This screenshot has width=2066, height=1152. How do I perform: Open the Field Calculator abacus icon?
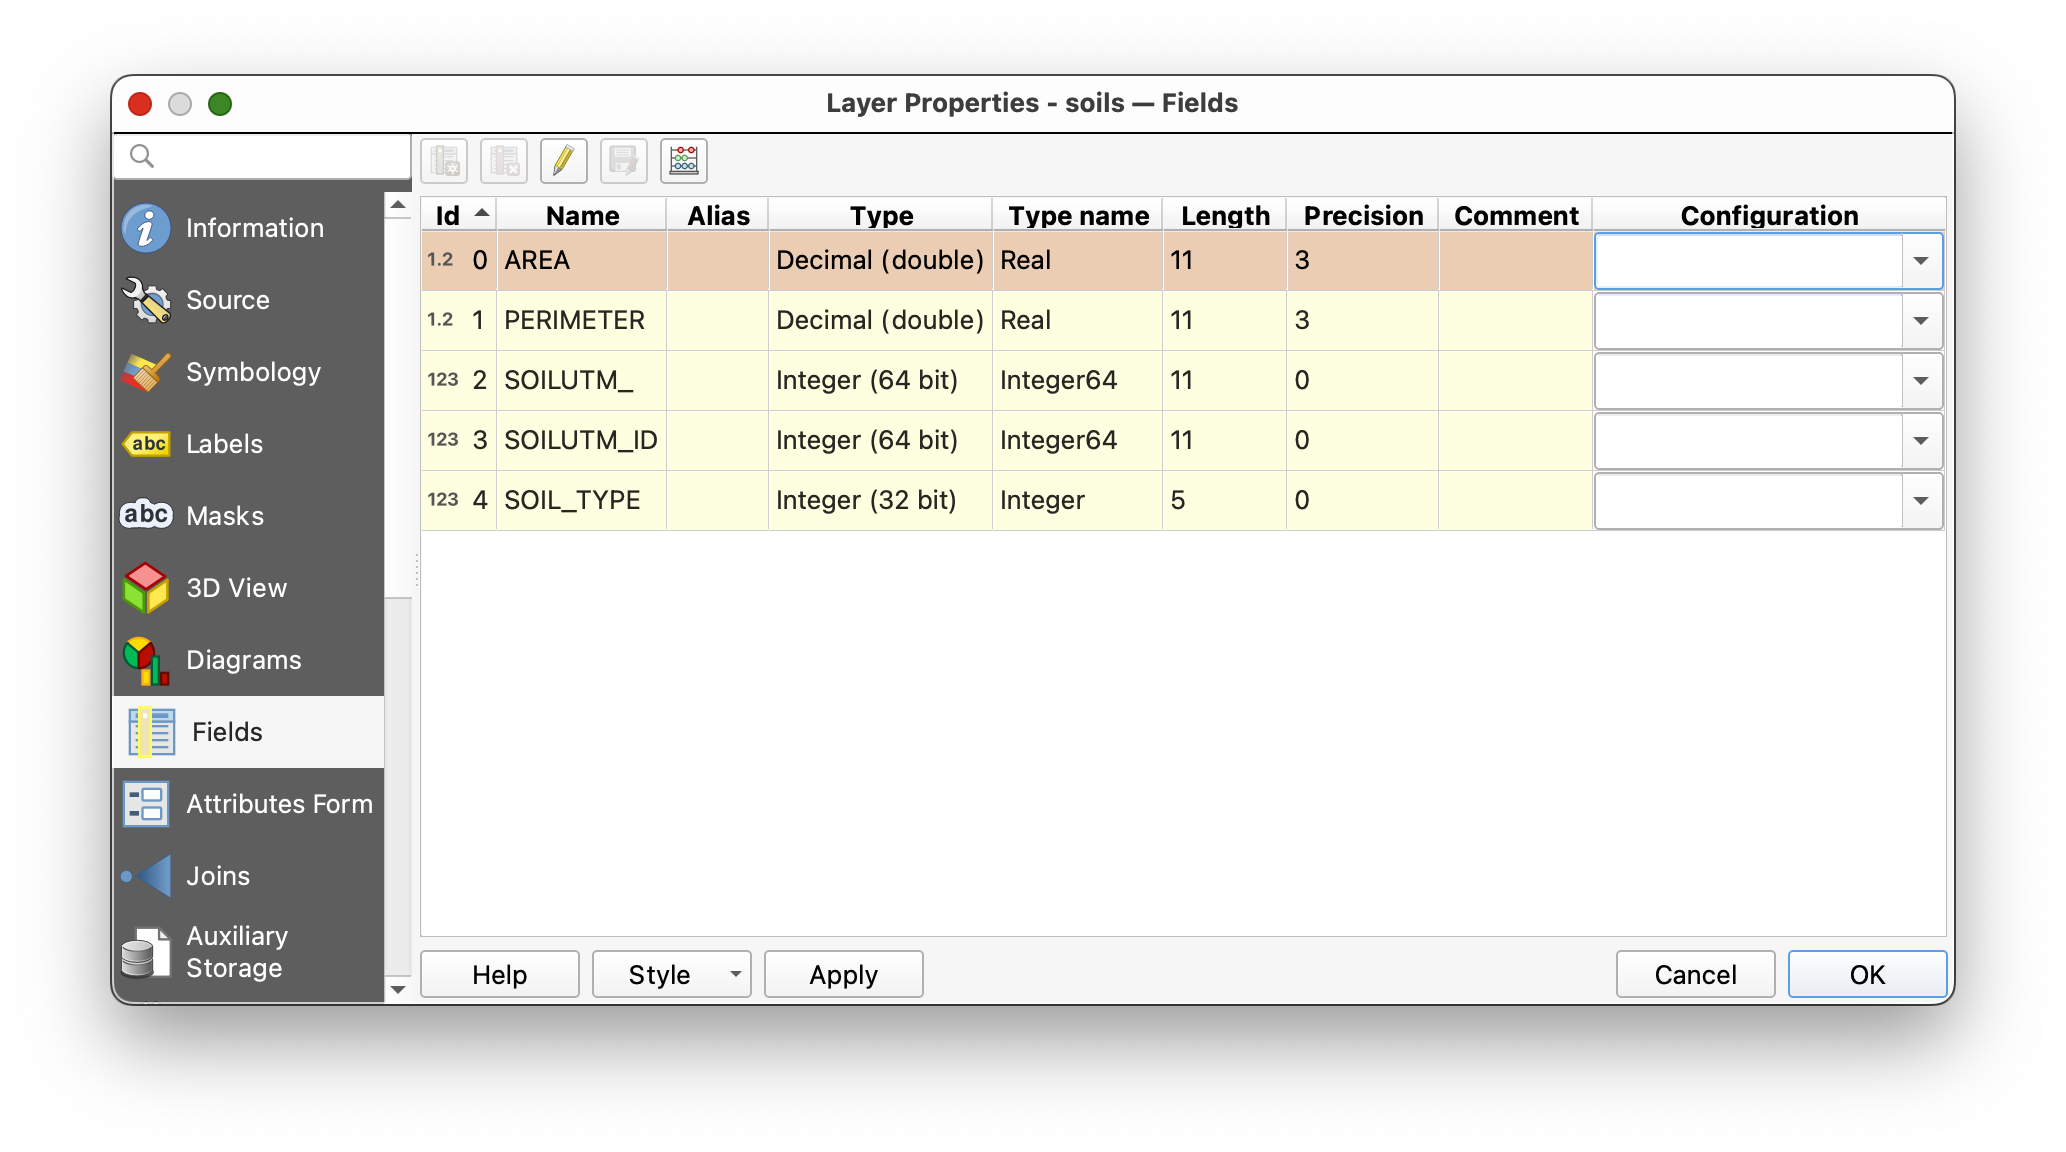(x=684, y=161)
